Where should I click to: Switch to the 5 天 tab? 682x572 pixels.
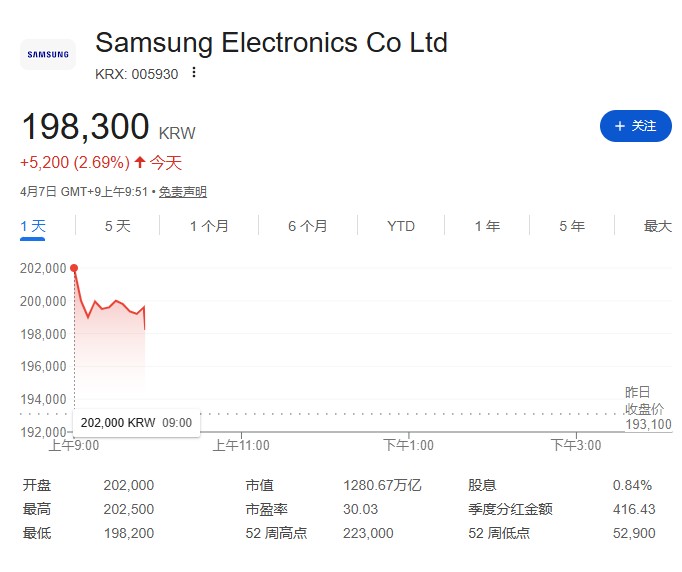click(117, 226)
